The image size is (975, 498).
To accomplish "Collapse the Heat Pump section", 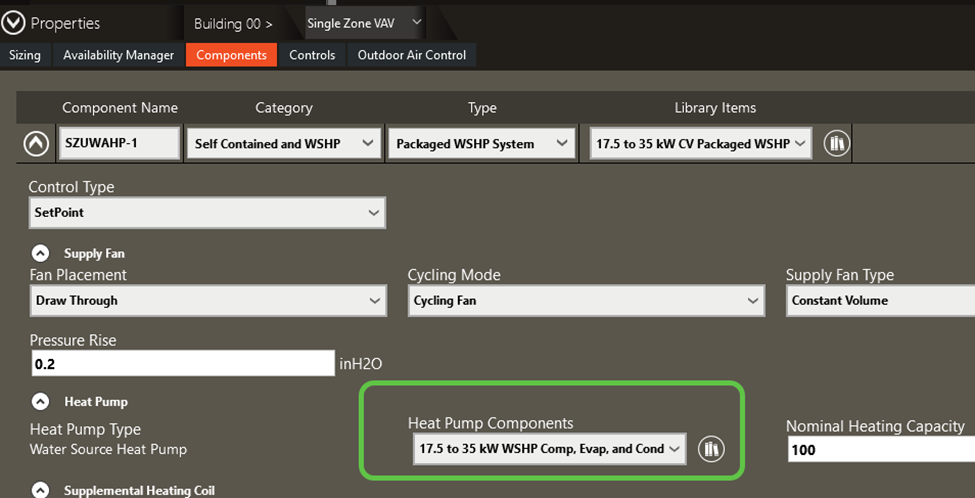I will (40, 401).
